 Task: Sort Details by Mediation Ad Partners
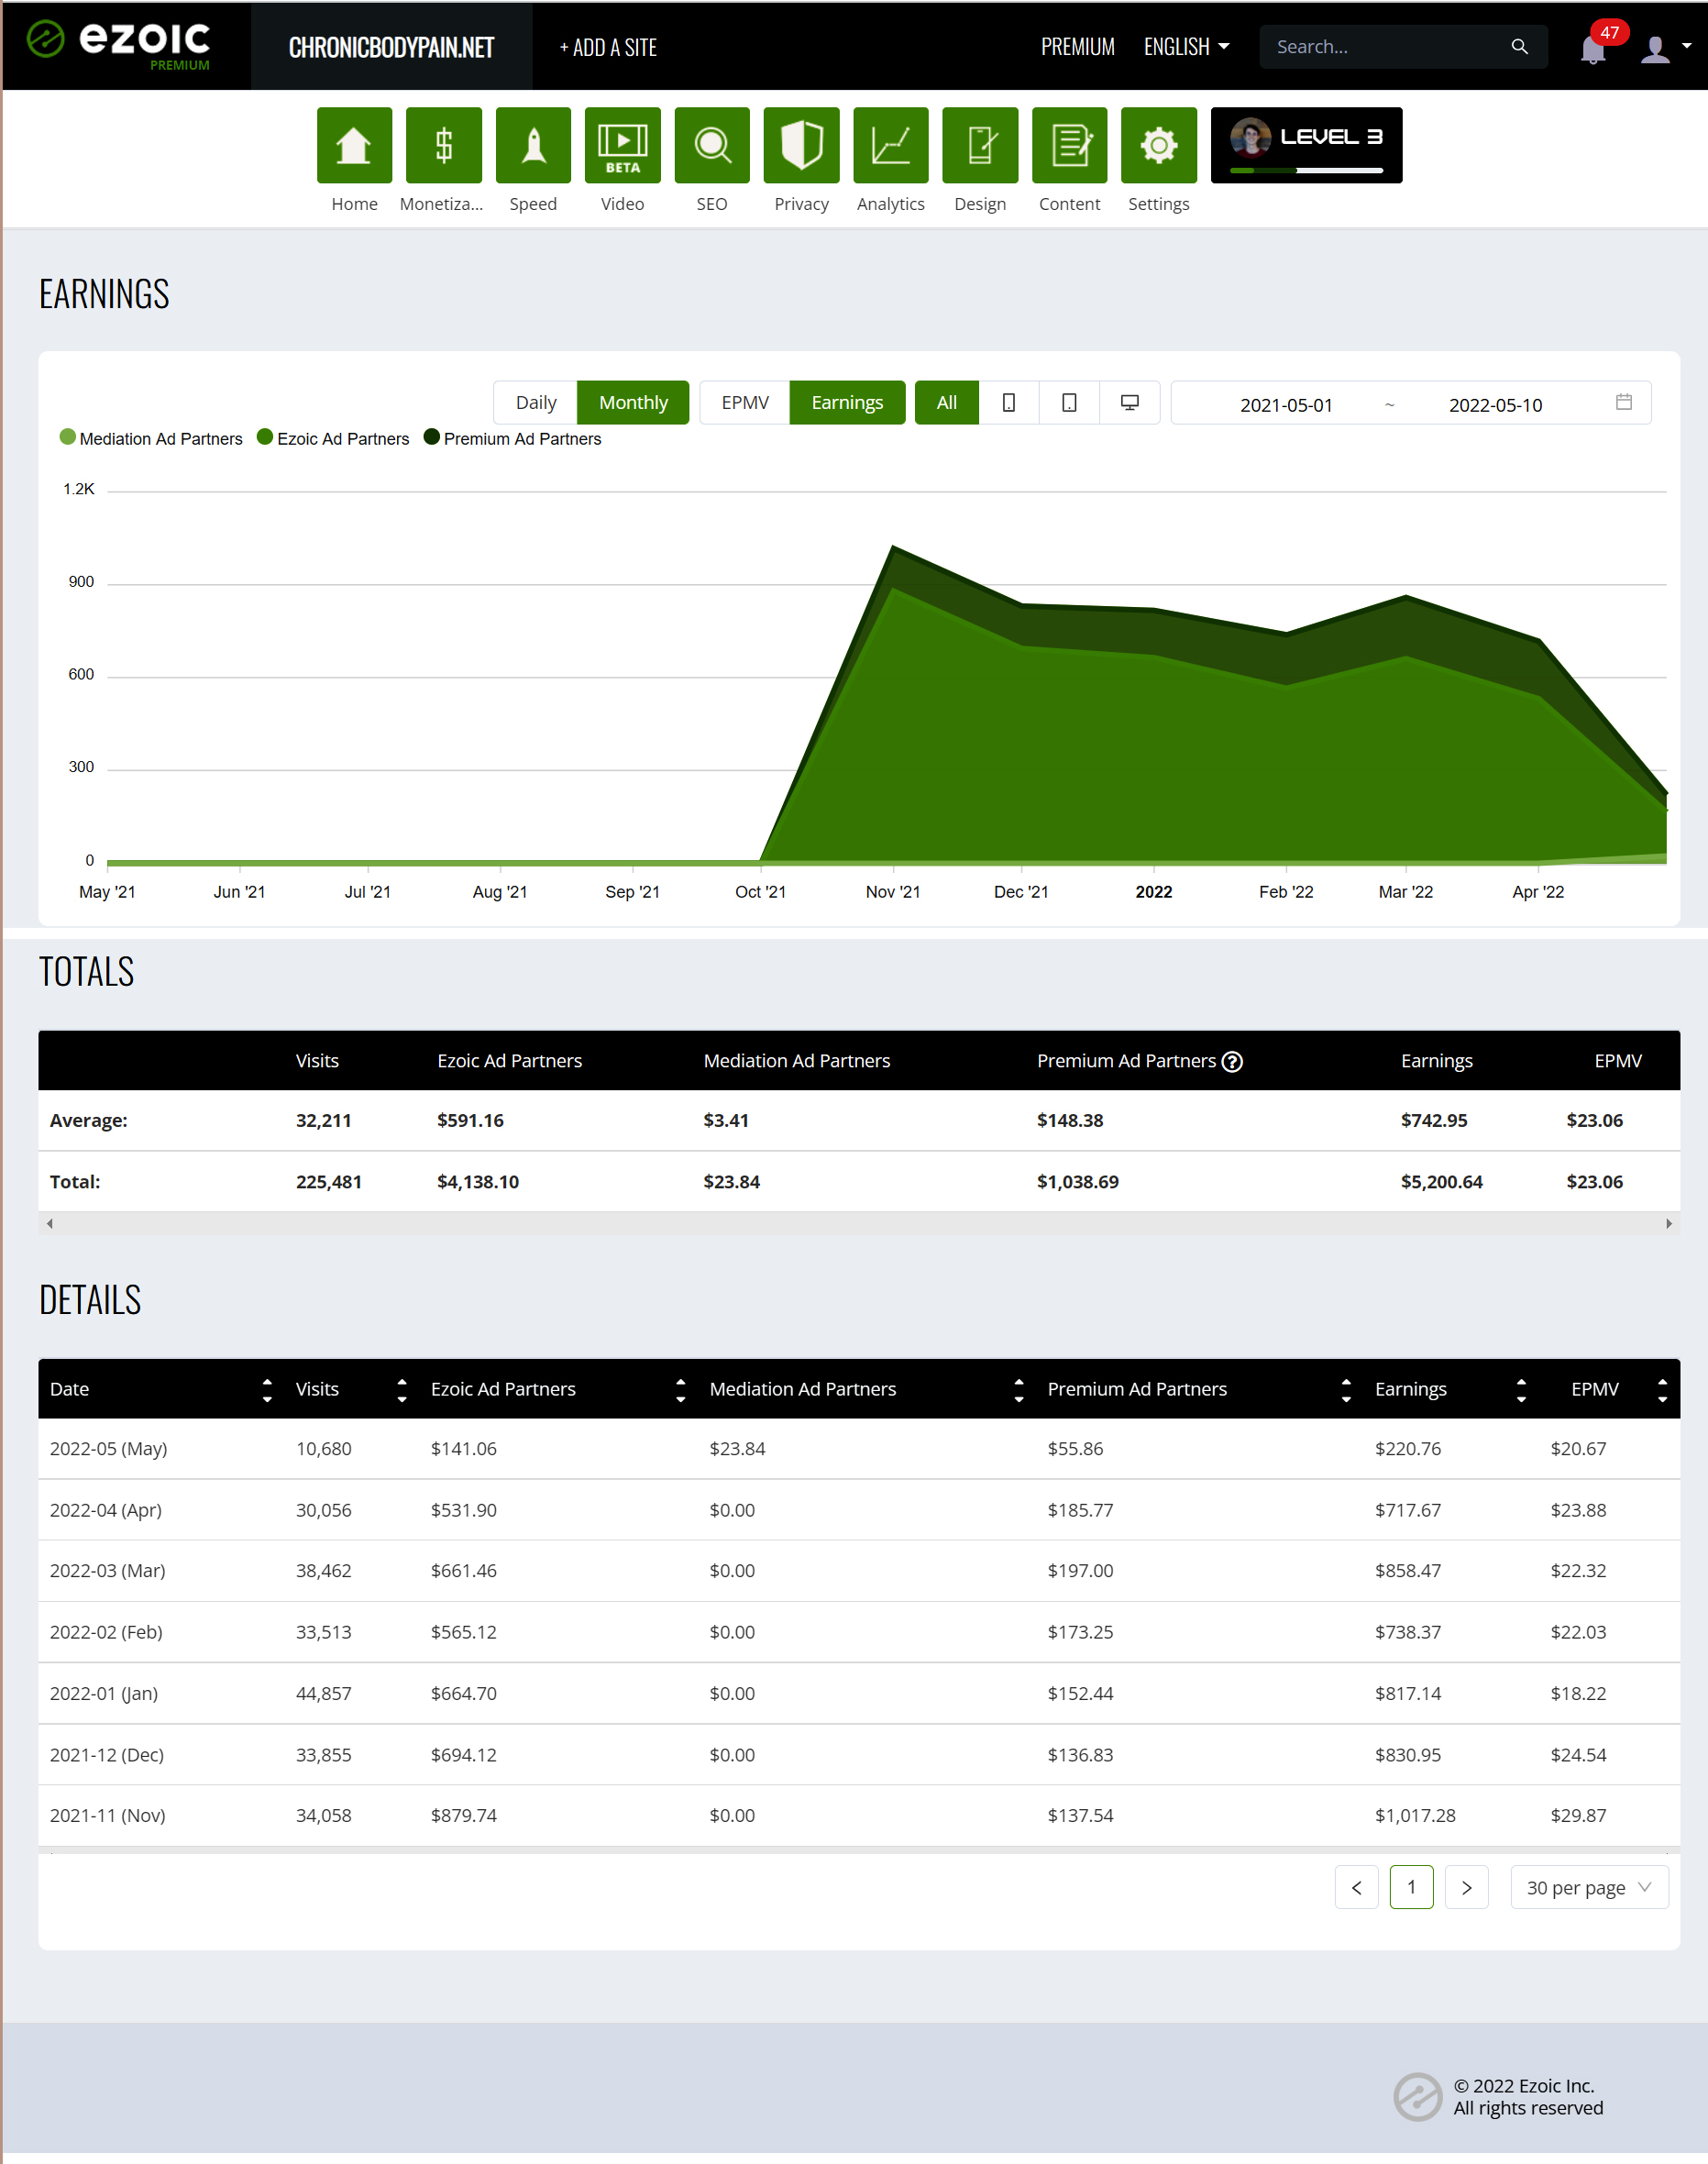click(x=1019, y=1390)
